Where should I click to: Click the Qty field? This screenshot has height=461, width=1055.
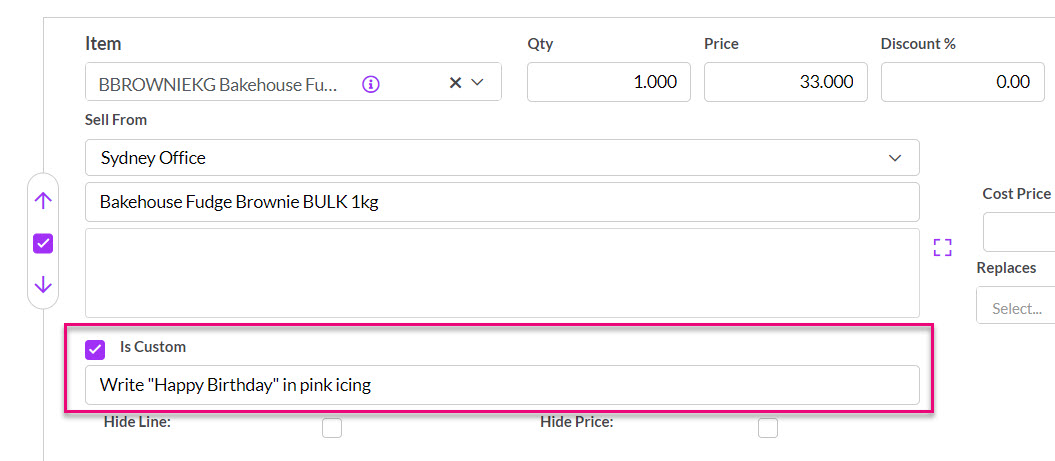[609, 82]
